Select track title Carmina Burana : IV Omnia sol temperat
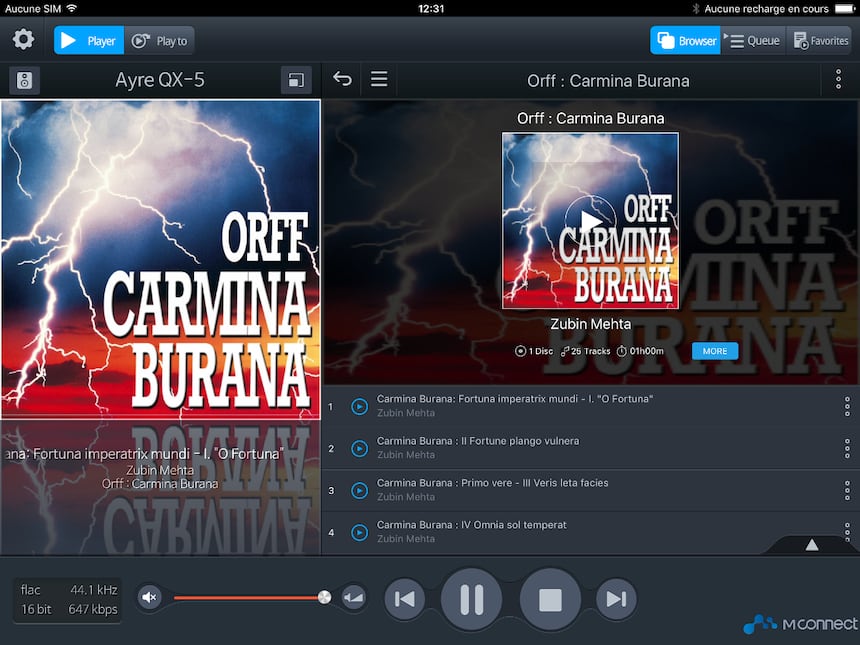 click(472, 525)
